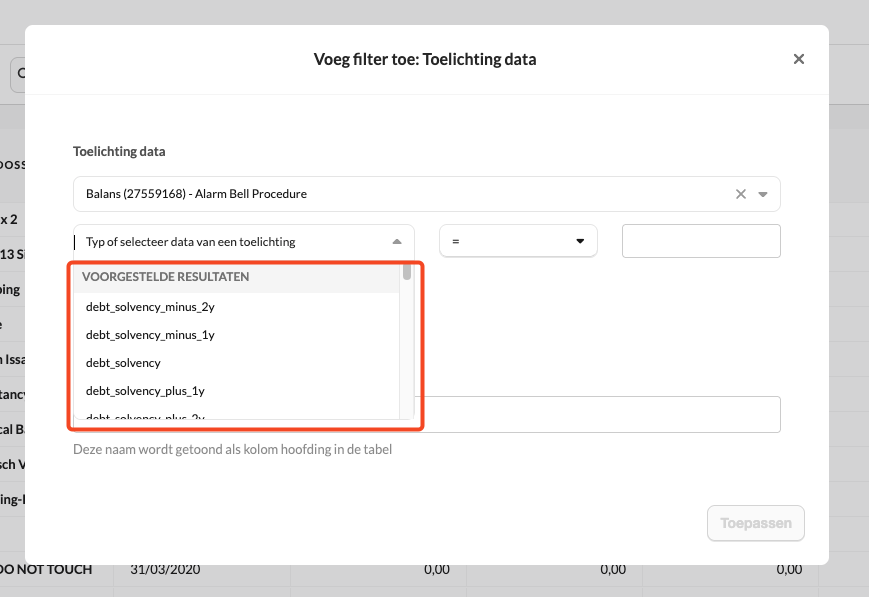Click the Toelichting data section label
The width and height of the screenshot is (869, 597).
point(119,151)
